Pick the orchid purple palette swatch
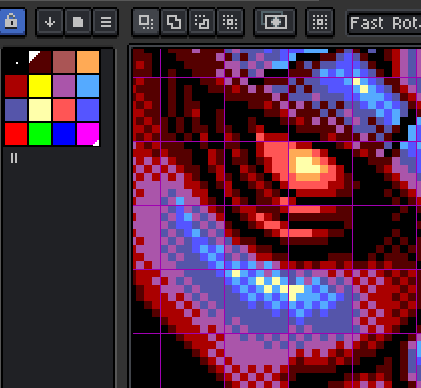421x388 pixels. click(64, 86)
